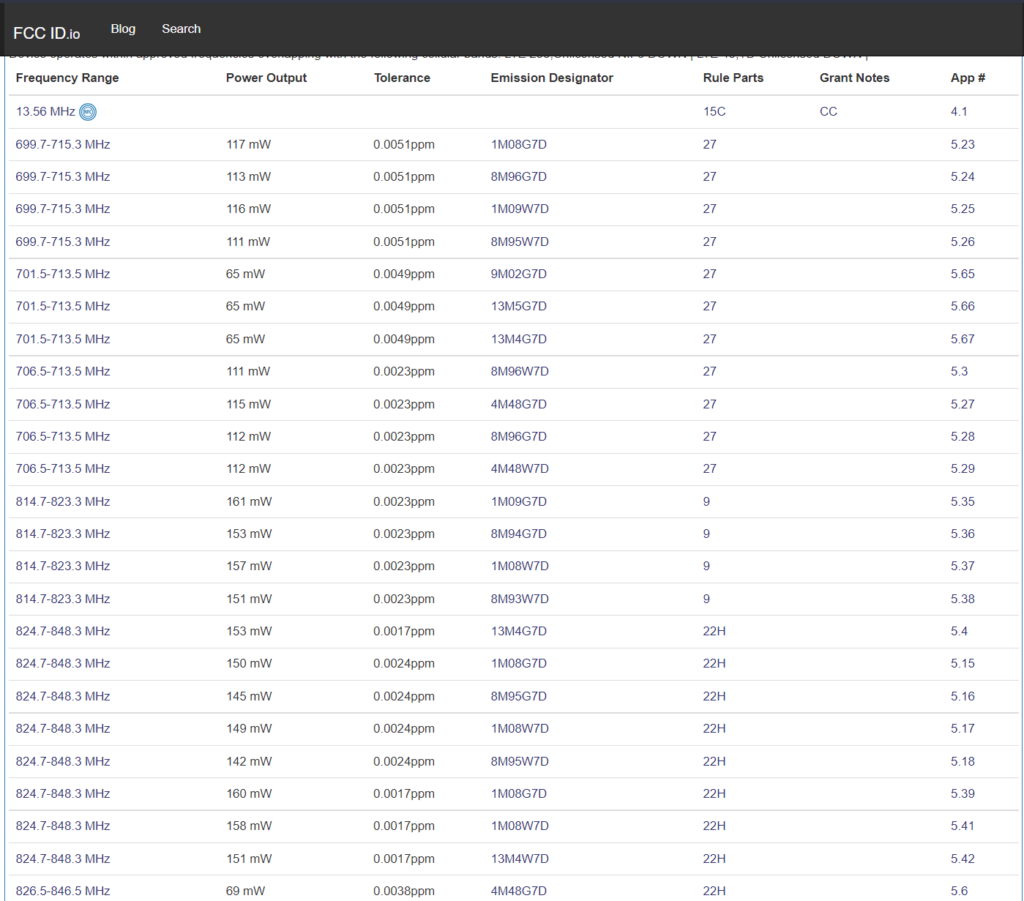Select App number 5.67
The height and width of the screenshot is (901, 1024).
click(963, 339)
